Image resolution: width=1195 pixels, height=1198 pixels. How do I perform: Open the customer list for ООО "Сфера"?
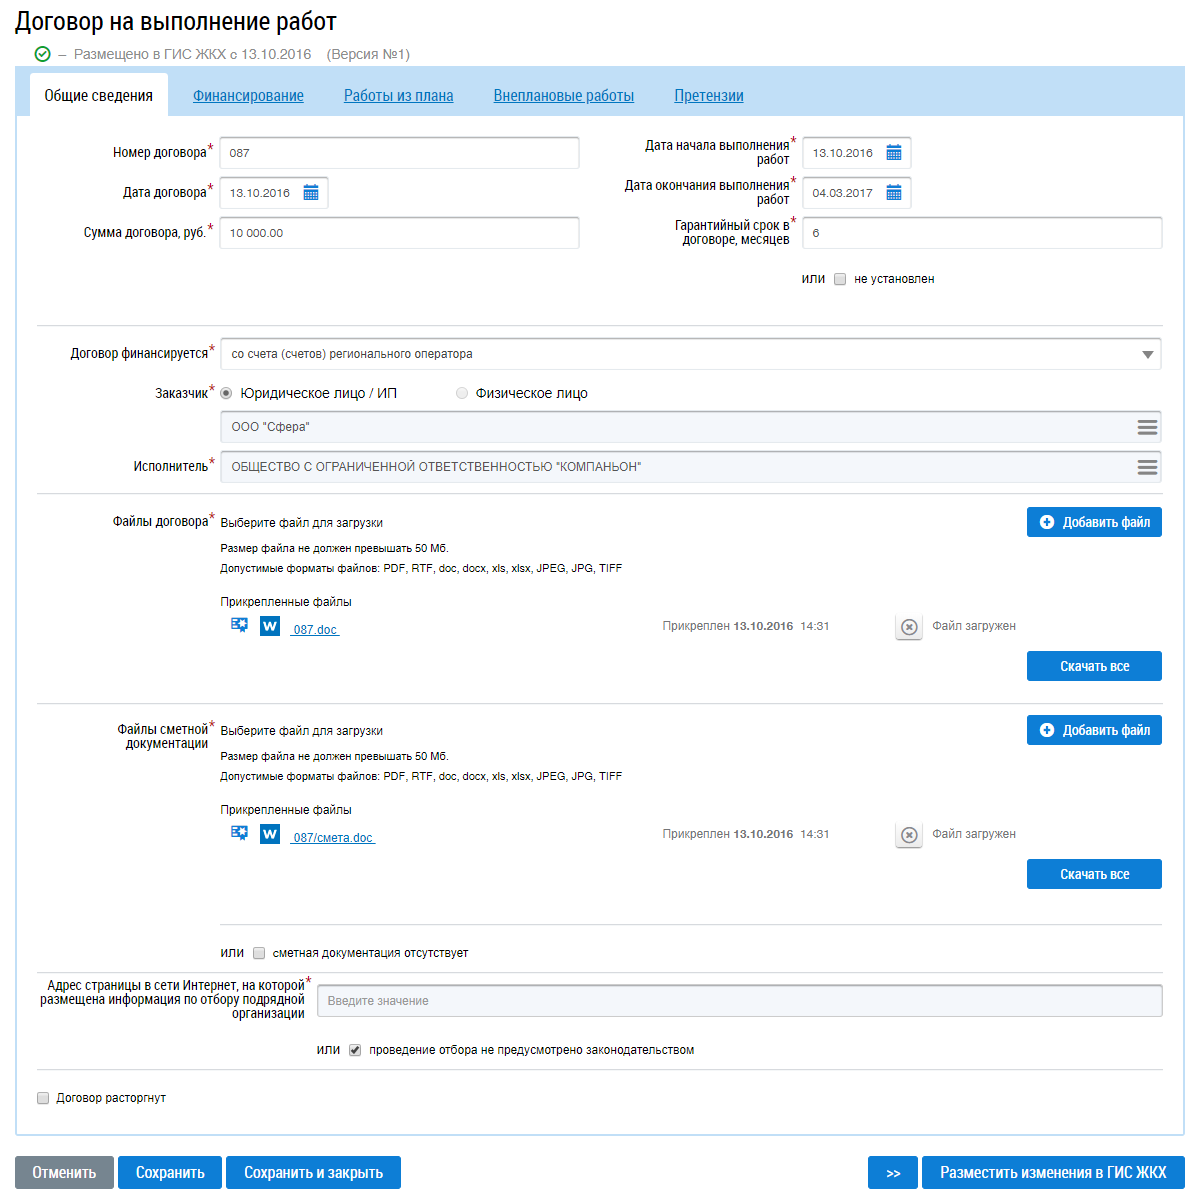1147,427
